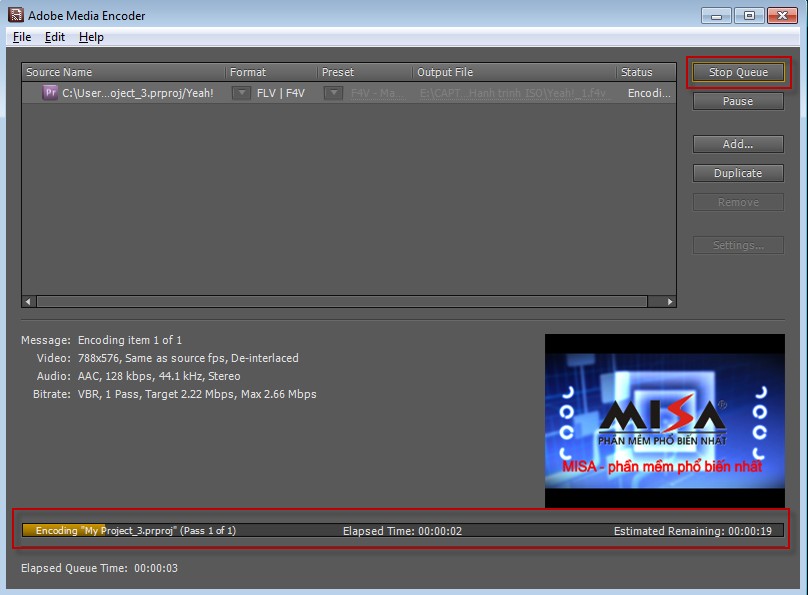Click the Remove button
Image resolution: width=808 pixels, height=595 pixels.
[x=738, y=202]
